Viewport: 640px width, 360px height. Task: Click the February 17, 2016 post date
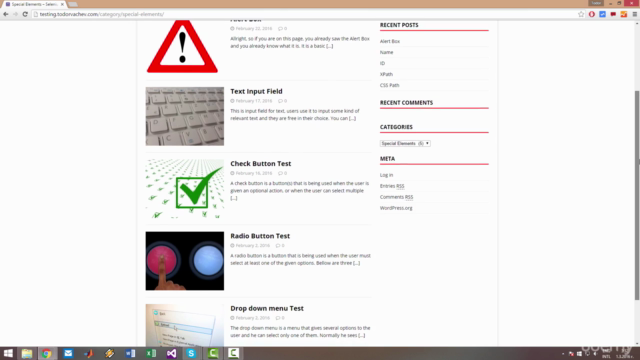[x=253, y=101]
